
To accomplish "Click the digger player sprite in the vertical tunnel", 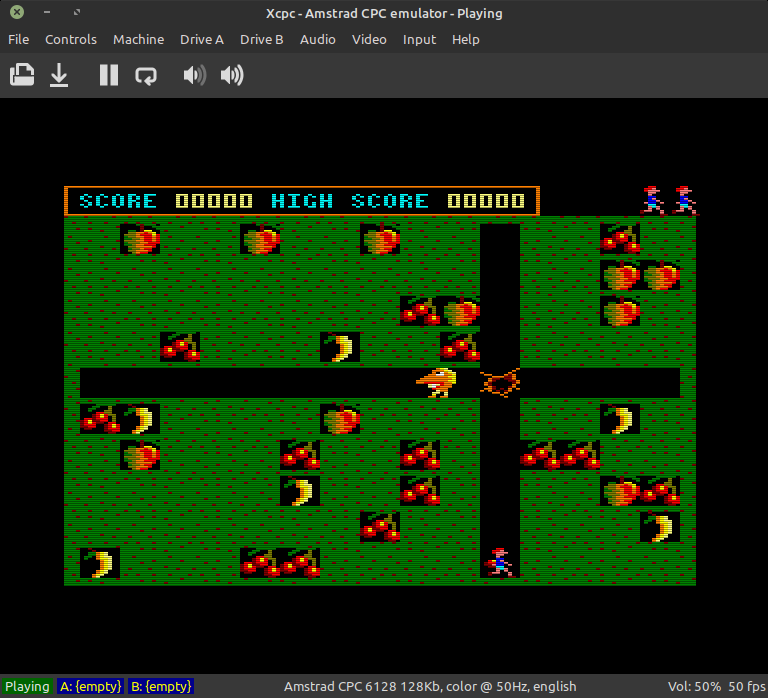I will (500, 562).
